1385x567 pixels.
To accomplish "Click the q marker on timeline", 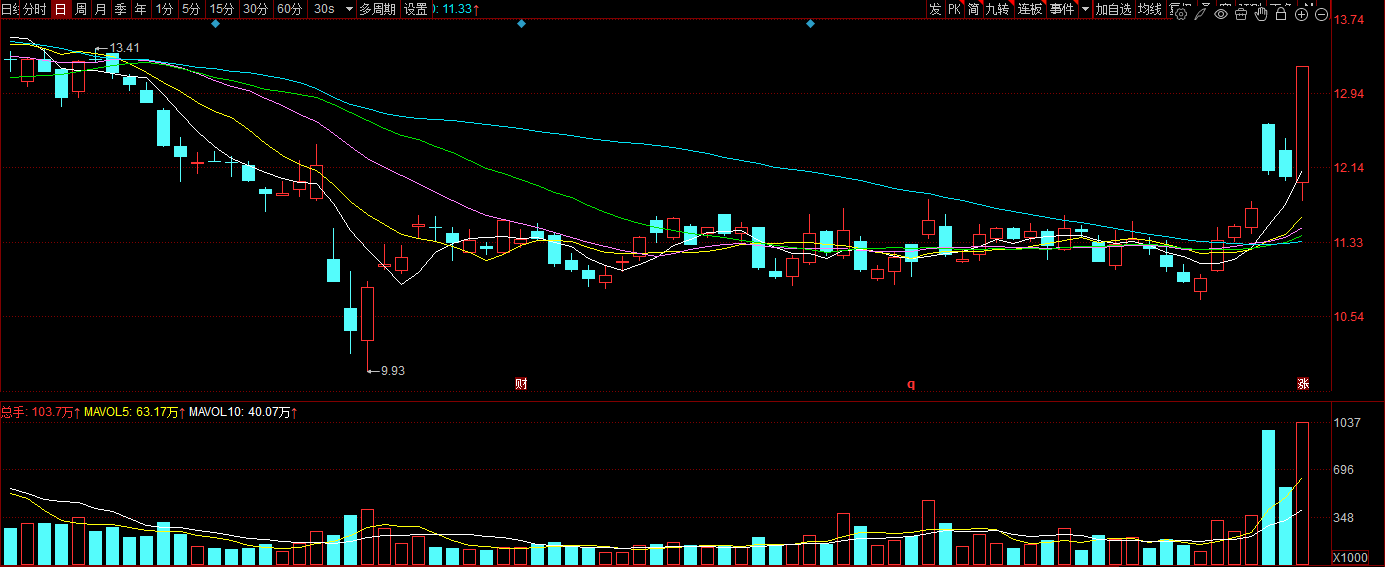I will (911, 383).
